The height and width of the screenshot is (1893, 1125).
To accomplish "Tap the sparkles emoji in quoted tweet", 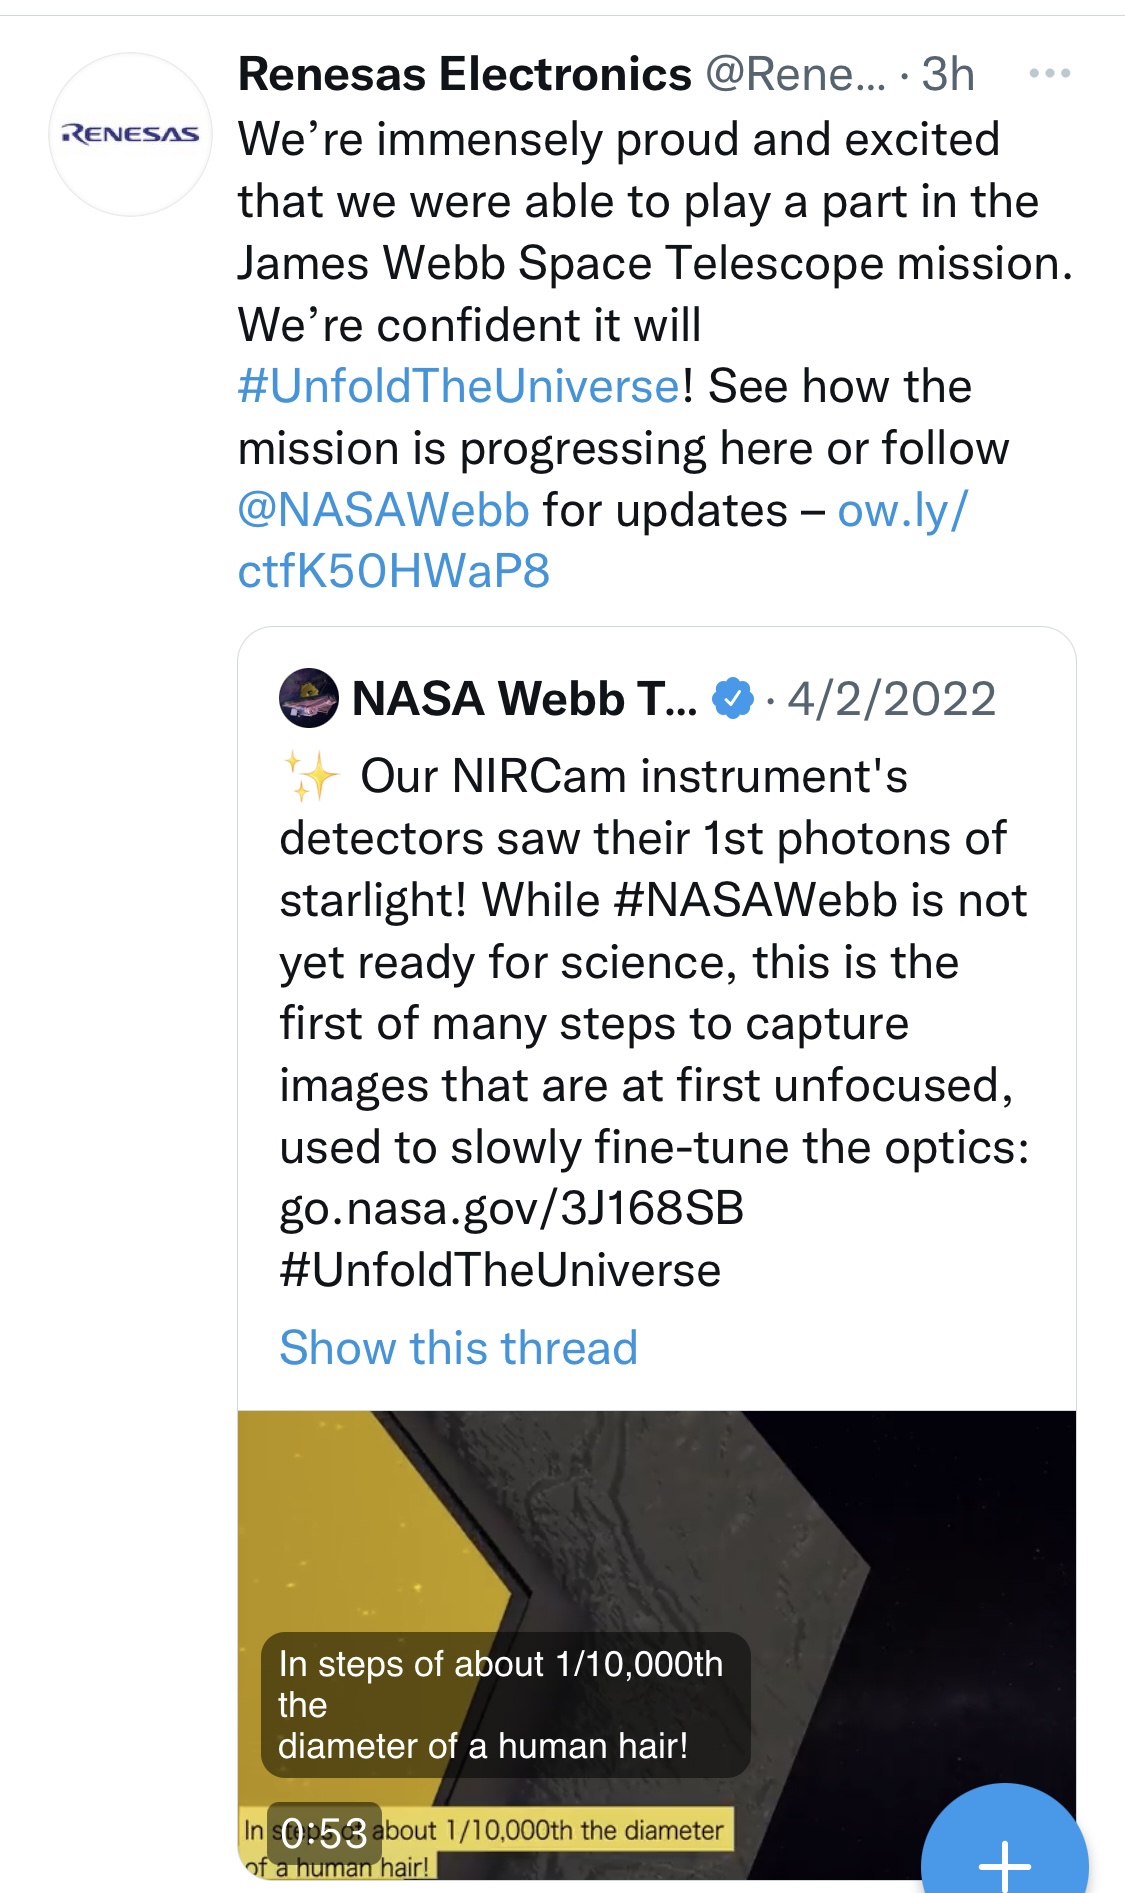I will pyautogui.click(x=310, y=777).
